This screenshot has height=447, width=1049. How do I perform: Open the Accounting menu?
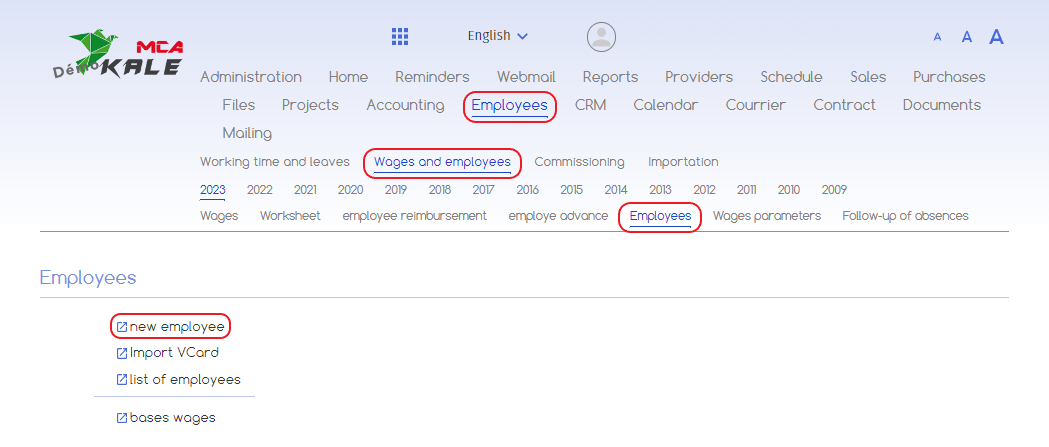point(405,105)
